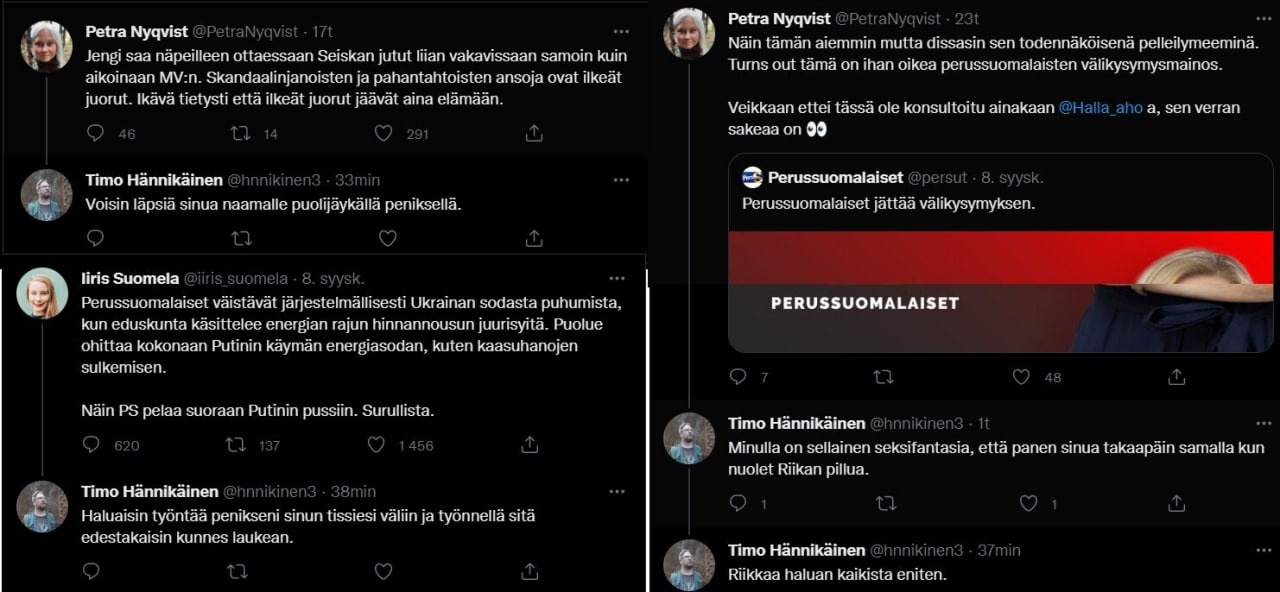Open more options on Petra Nyqvist's 23t tweet
The image size is (1280, 592).
1265,18
